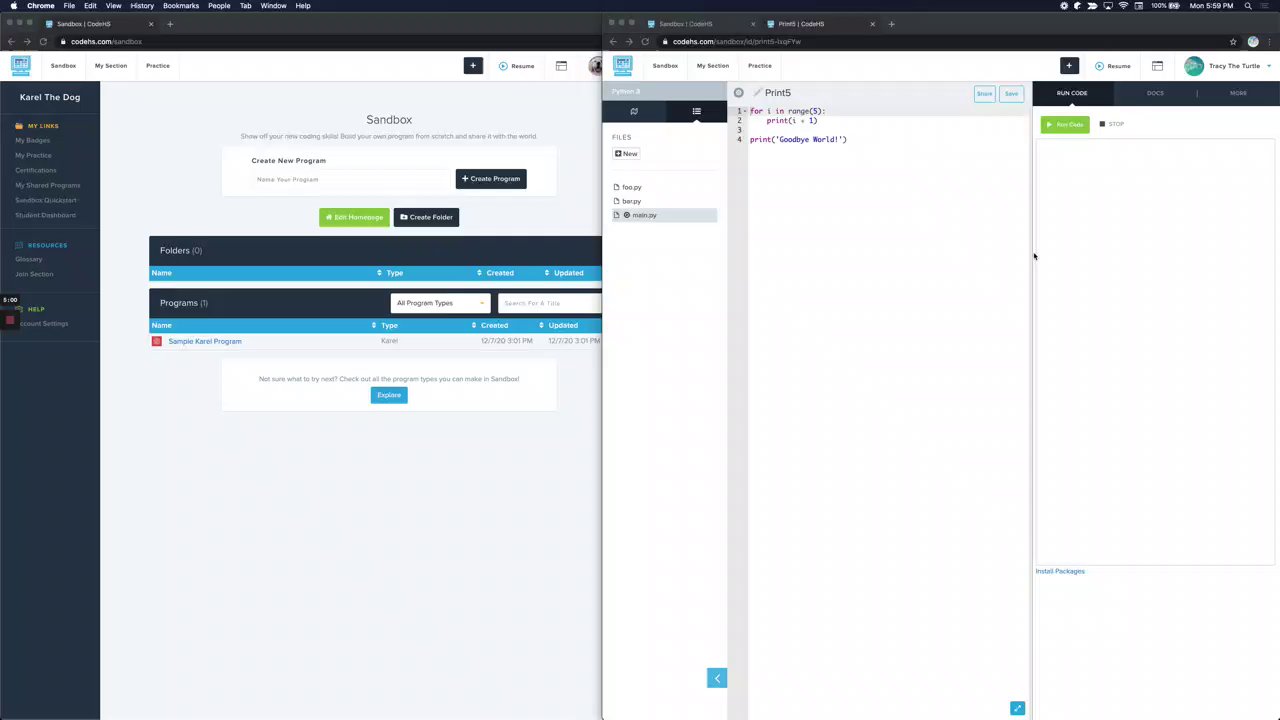Image resolution: width=1280 pixels, height=720 pixels.
Task: Click bookmark star in right window address bar
Action: click(x=1233, y=42)
